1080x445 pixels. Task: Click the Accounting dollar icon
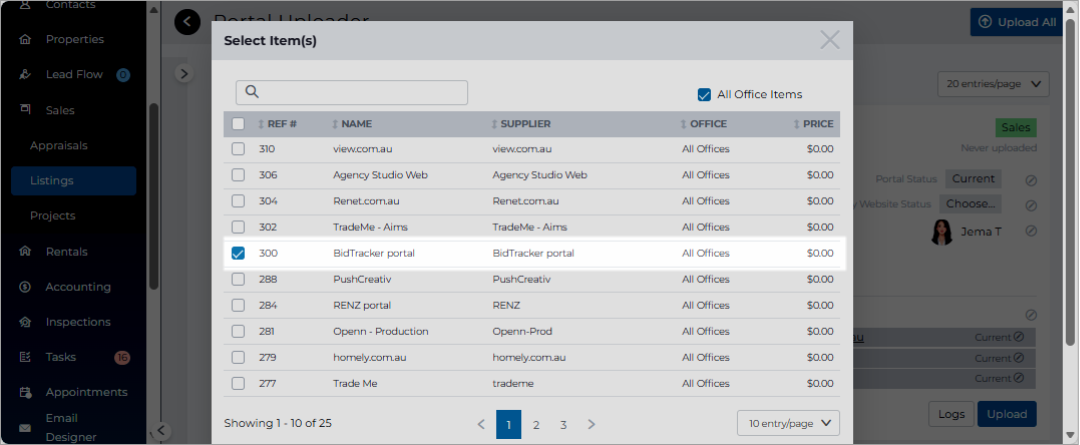pyautogui.click(x=25, y=287)
